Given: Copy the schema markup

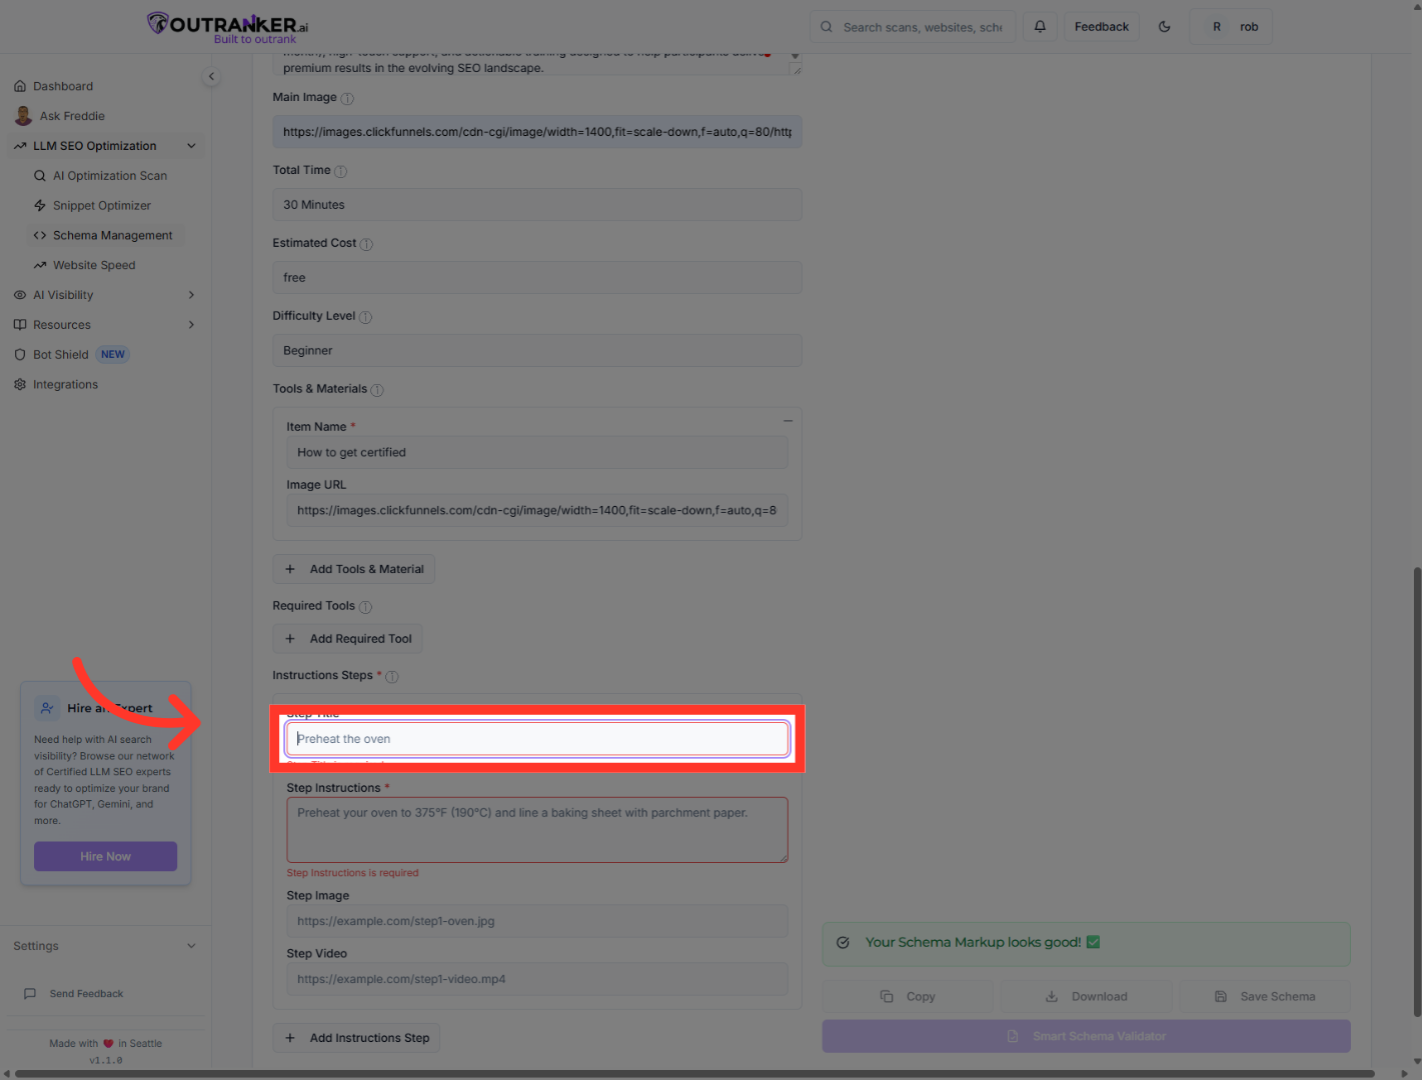Looking at the screenshot, I should pos(908,997).
